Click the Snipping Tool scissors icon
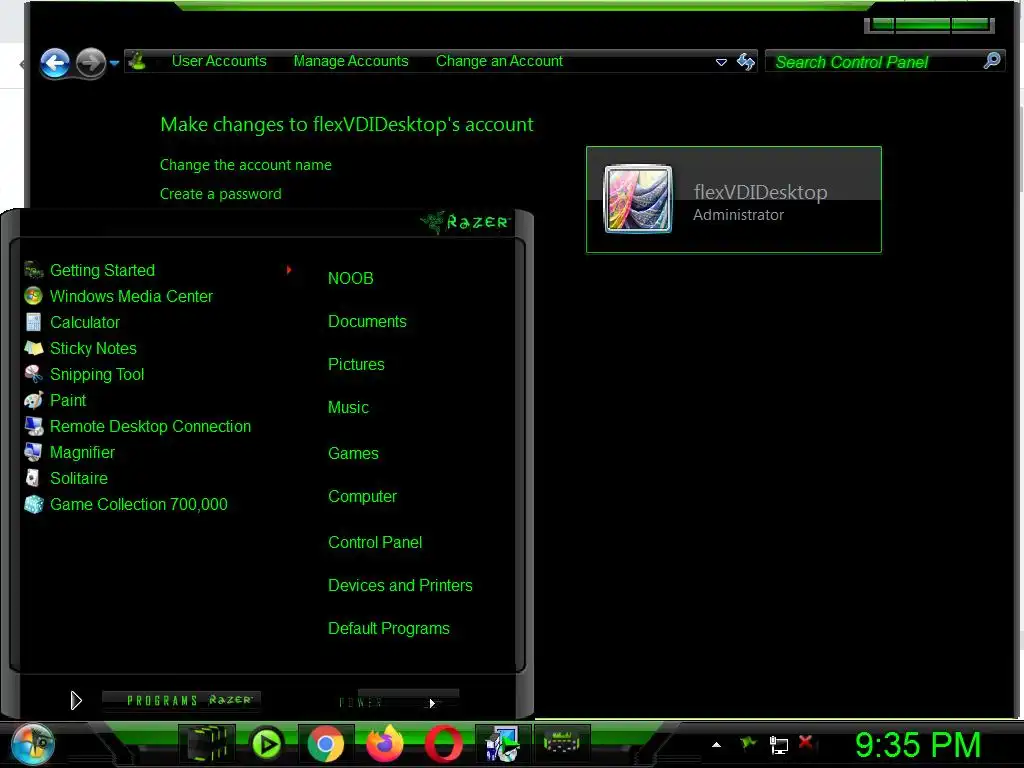The width and height of the screenshot is (1024, 768). (x=33, y=374)
